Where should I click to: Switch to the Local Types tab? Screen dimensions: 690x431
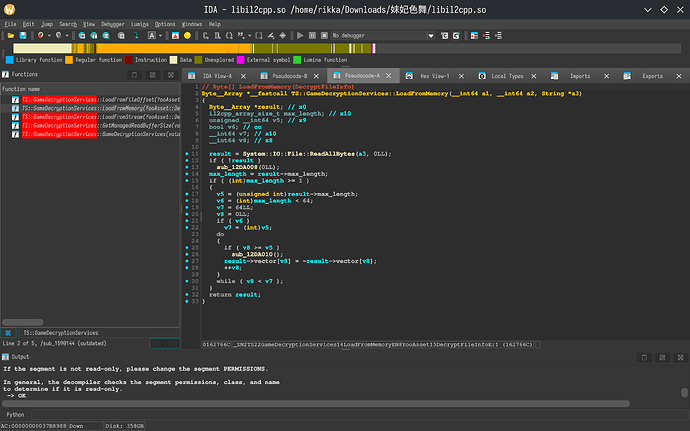tap(507, 76)
